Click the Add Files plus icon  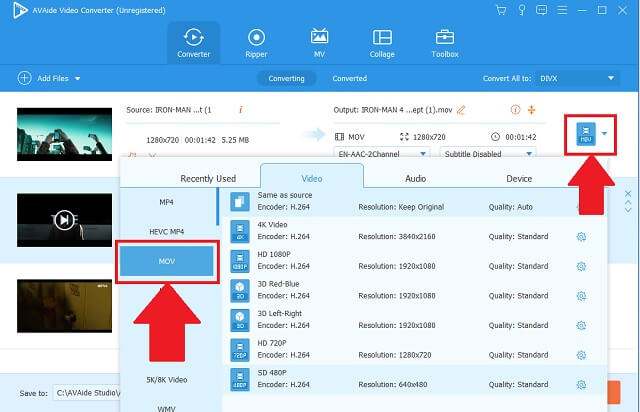click(x=24, y=78)
